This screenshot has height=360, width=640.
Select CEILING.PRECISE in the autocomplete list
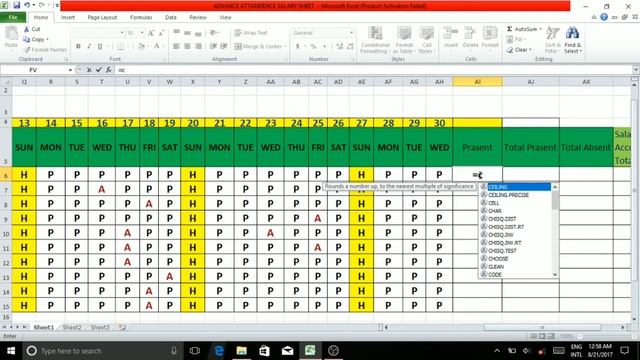tap(515, 195)
